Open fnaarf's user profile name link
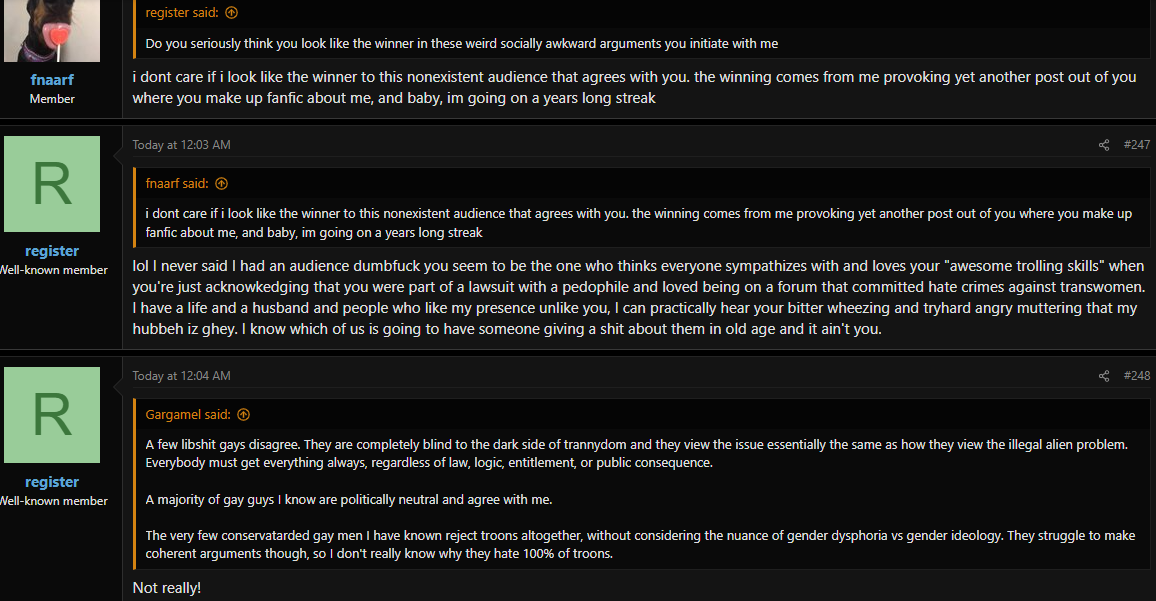 tap(52, 80)
